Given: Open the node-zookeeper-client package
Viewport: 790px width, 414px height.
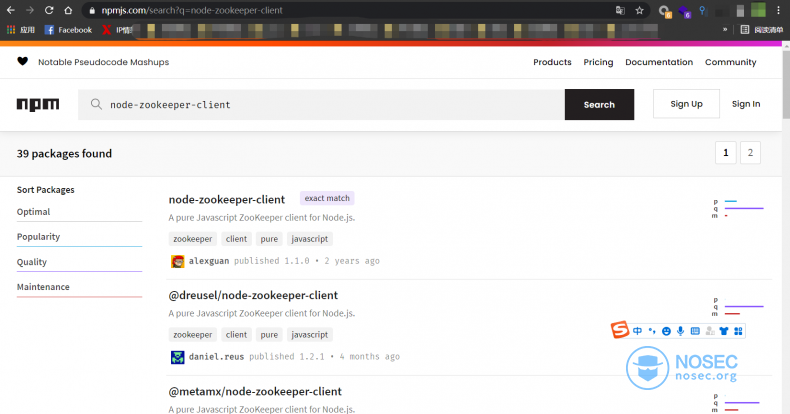Looking at the screenshot, I should click(x=227, y=199).
